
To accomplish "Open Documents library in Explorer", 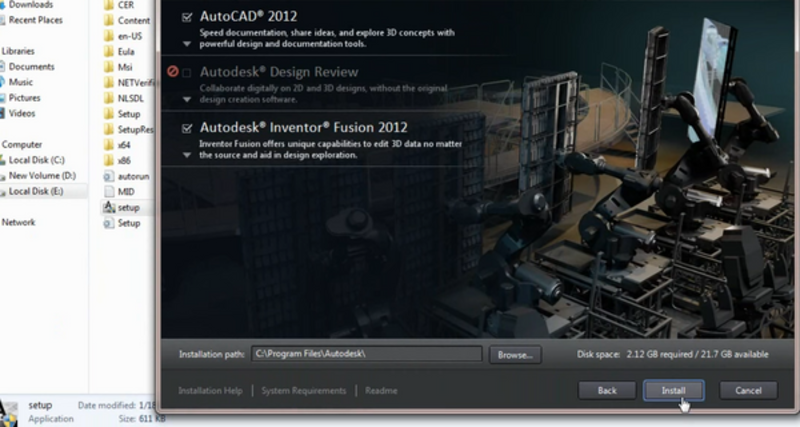I will click(x=31, y=66).
